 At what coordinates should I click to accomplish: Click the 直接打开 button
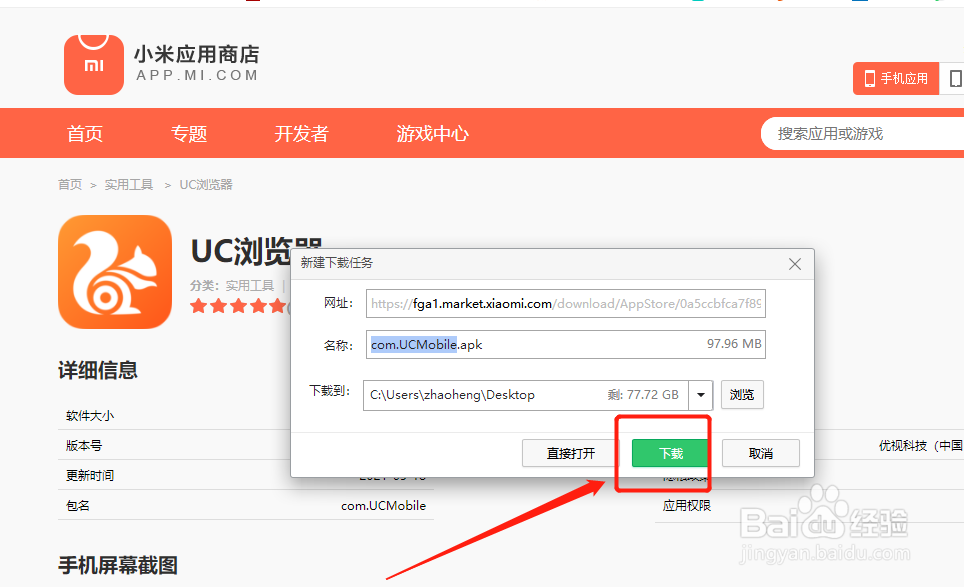(x=569, y=453)
